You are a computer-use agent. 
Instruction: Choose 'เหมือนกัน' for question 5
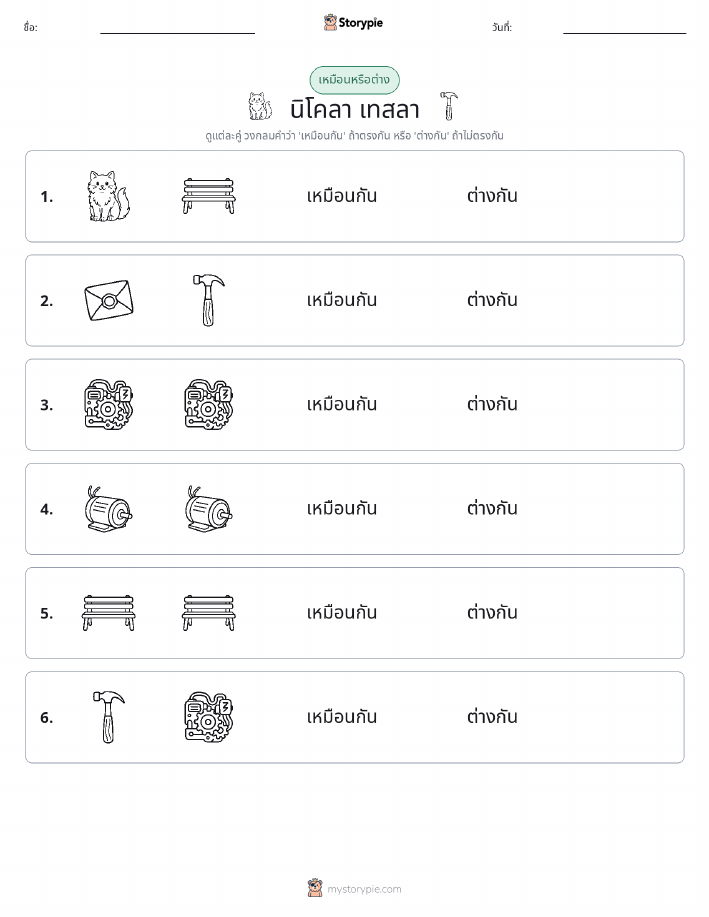pos(342,612)
